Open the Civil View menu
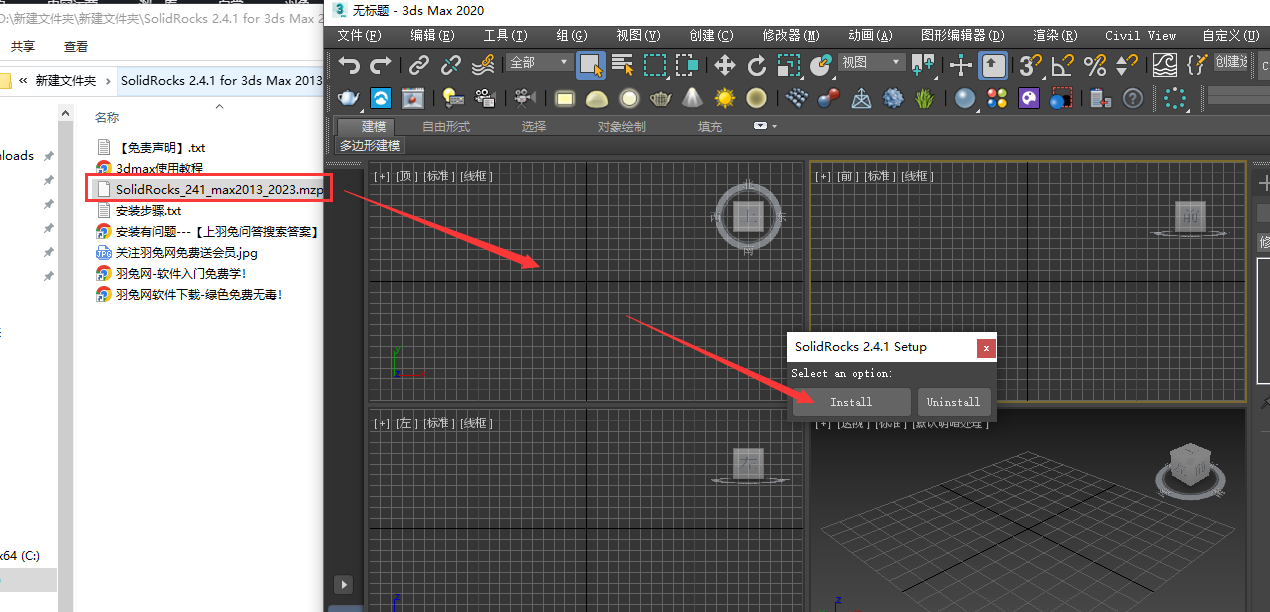This screenshot has height=612, width=1270. pos(1141,35)
